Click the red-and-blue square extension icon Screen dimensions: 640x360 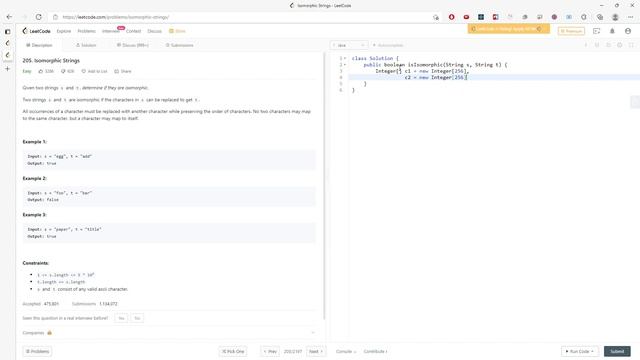[x=496, y=17]
